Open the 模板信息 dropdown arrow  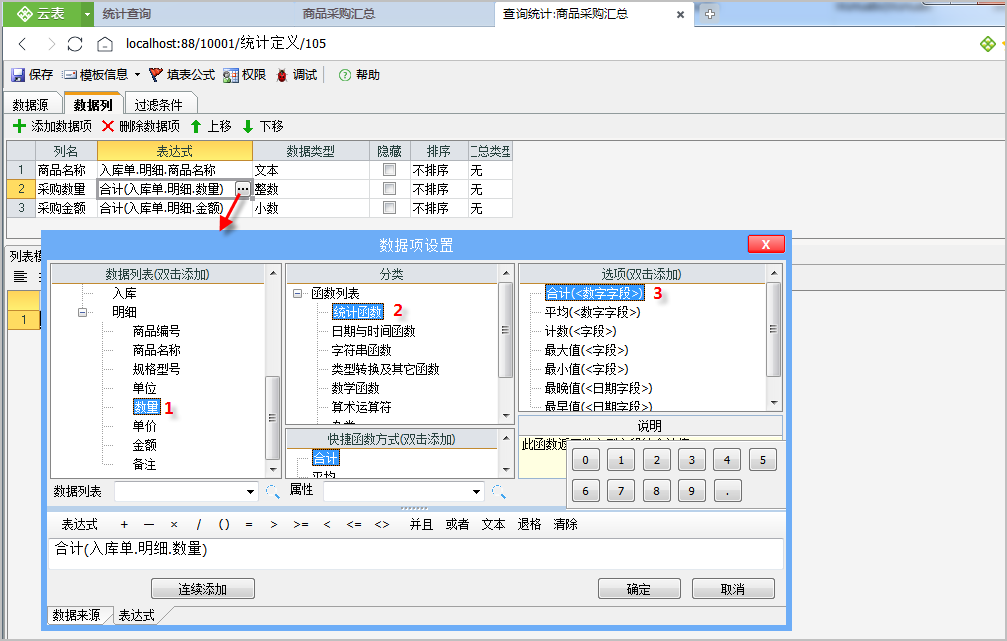pos(137,75)
